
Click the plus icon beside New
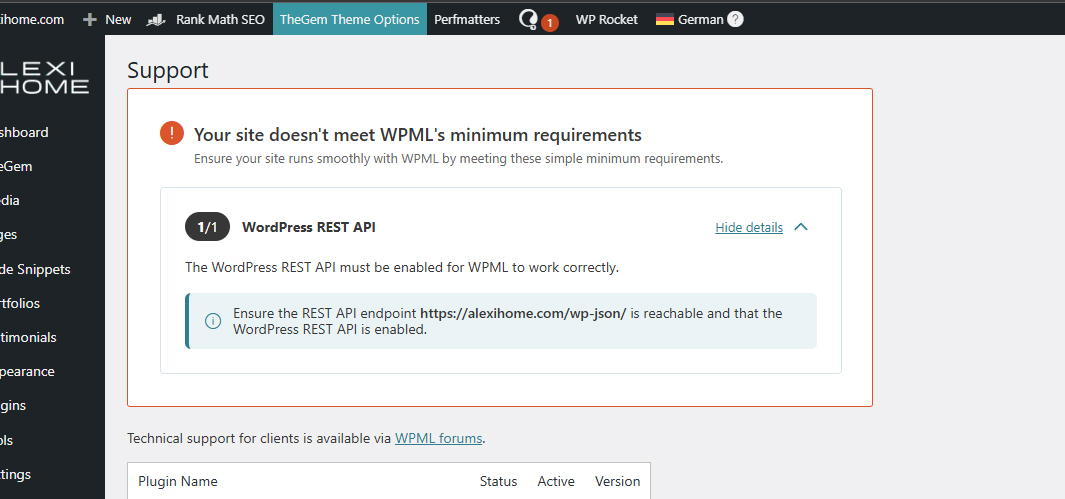pos(90,19)
